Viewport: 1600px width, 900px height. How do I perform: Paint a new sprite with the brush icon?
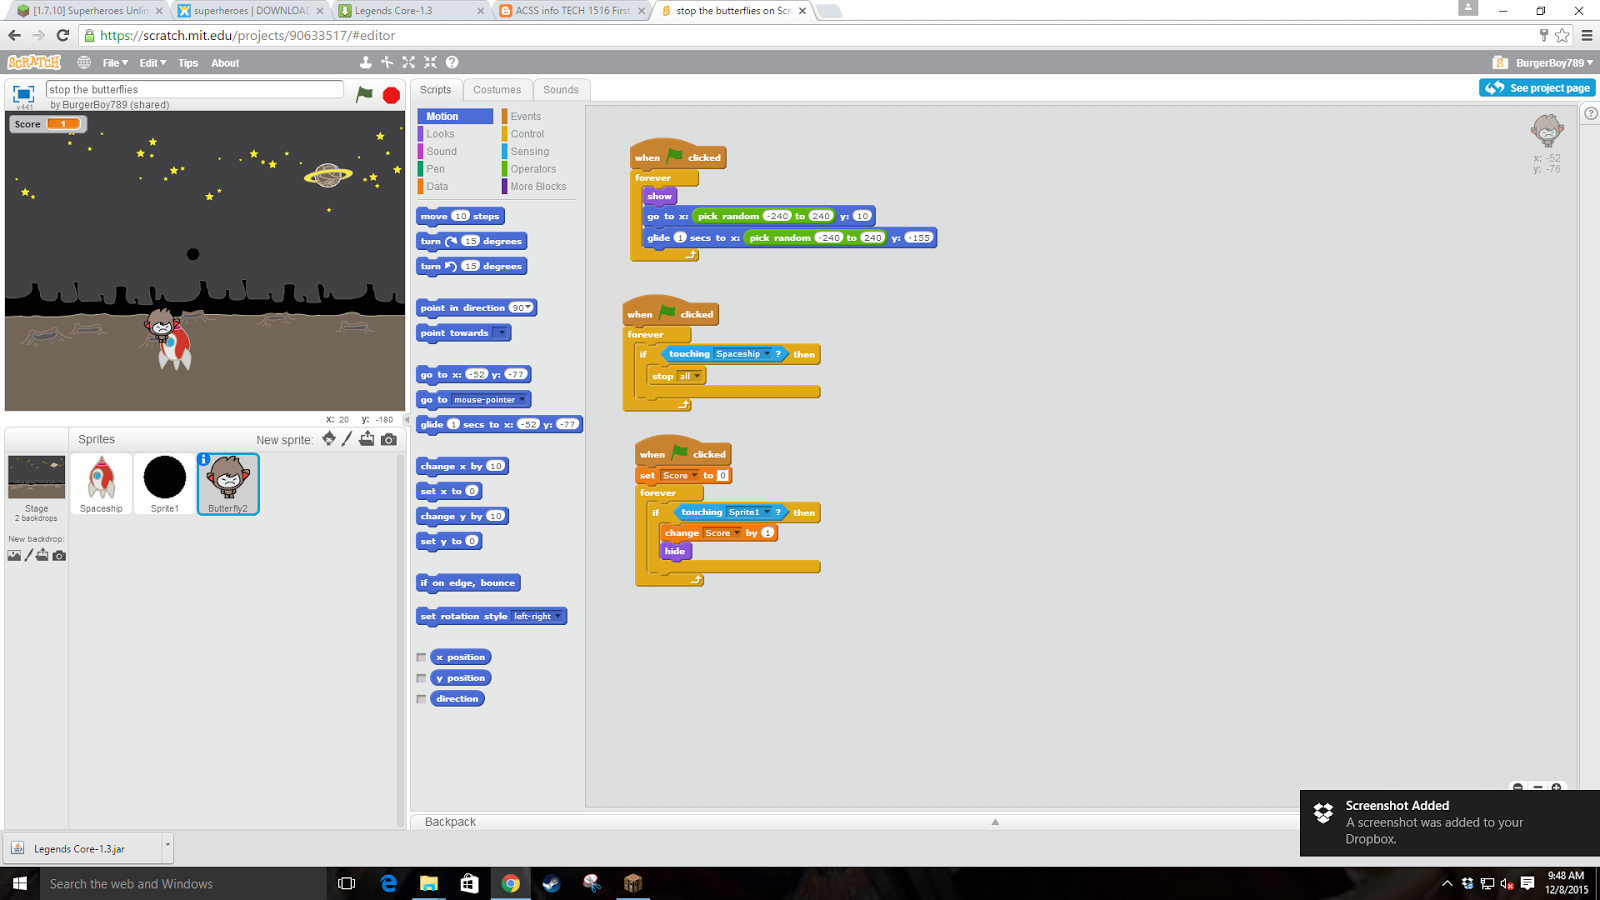coord(346,438)
